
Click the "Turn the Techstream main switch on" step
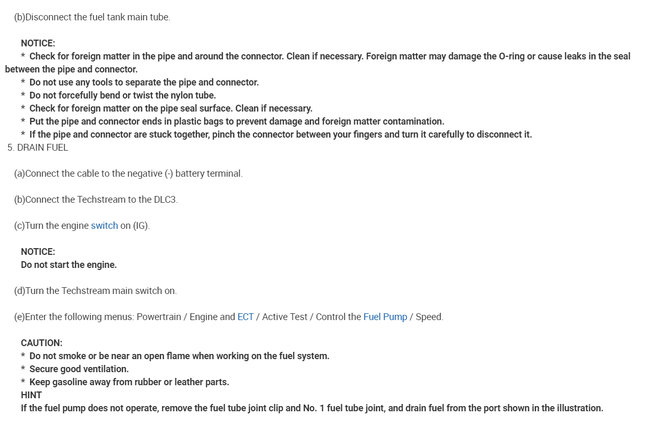(x=95, y=291)
